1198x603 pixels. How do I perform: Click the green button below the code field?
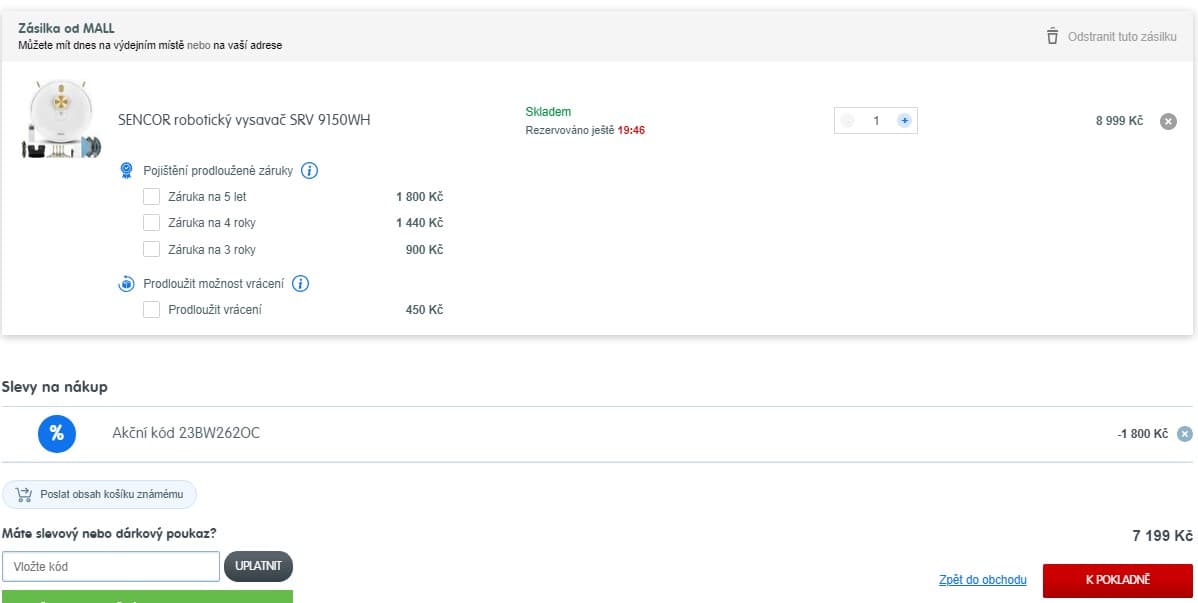(x=147, y=596)
